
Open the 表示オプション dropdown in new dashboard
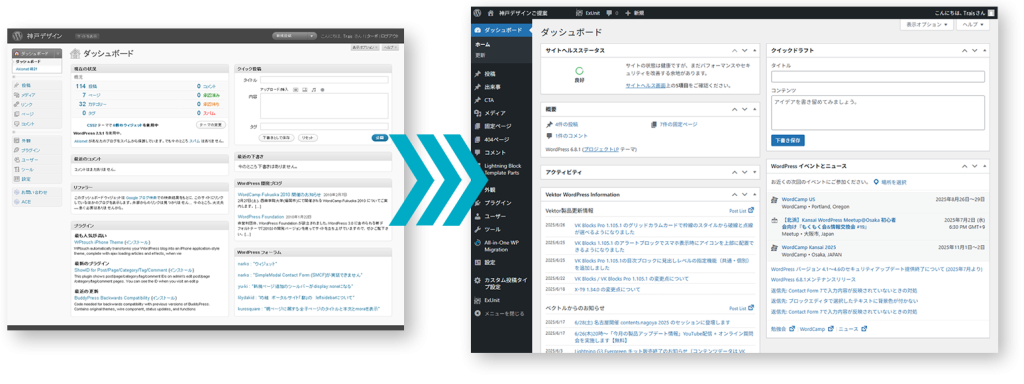pyautogui.click(x=927, y=25)
